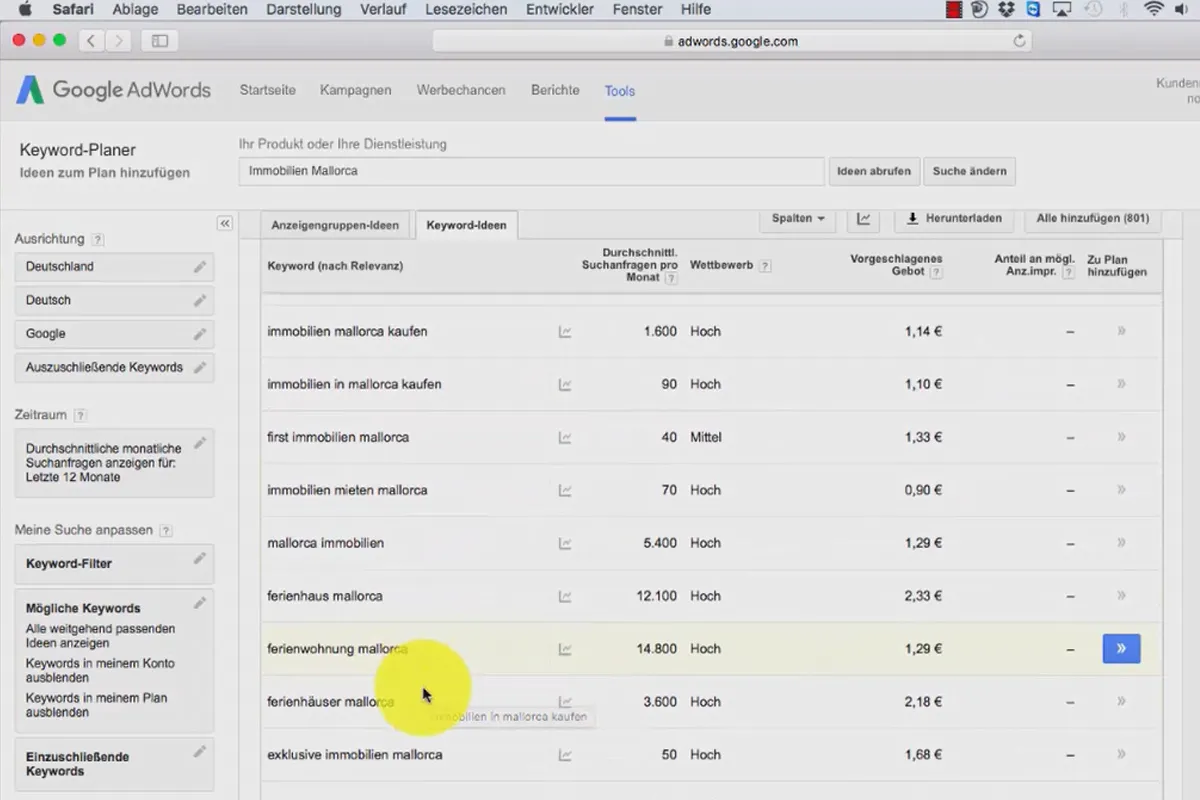Edit the Zeitraum date range pencil
1200x800 pixels.
(x=200, y=443)
